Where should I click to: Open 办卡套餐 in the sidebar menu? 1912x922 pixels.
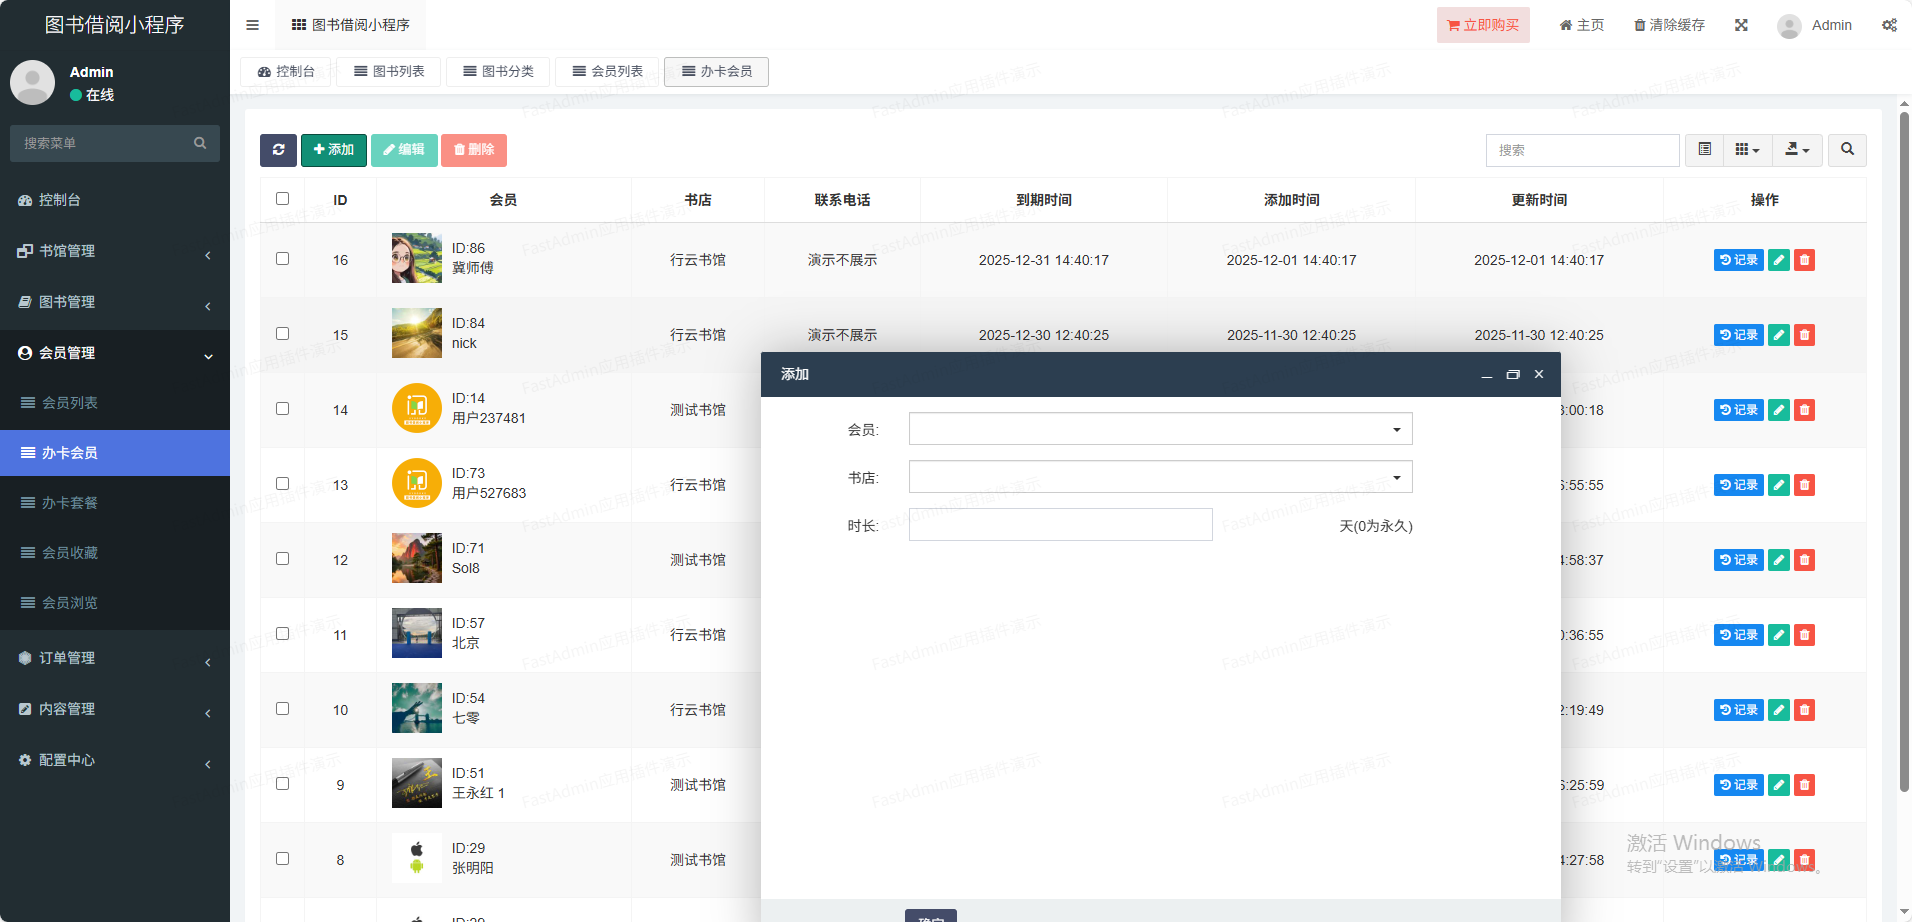click(x=70, y=503)
